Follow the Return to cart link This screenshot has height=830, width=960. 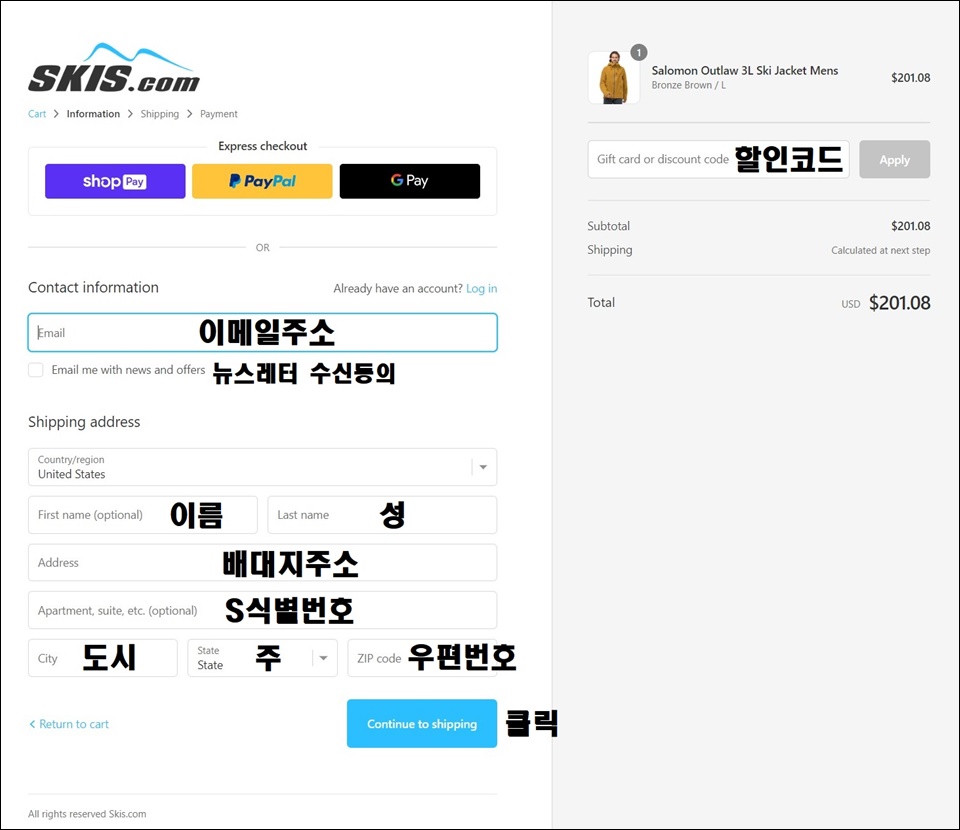(69, 724)
